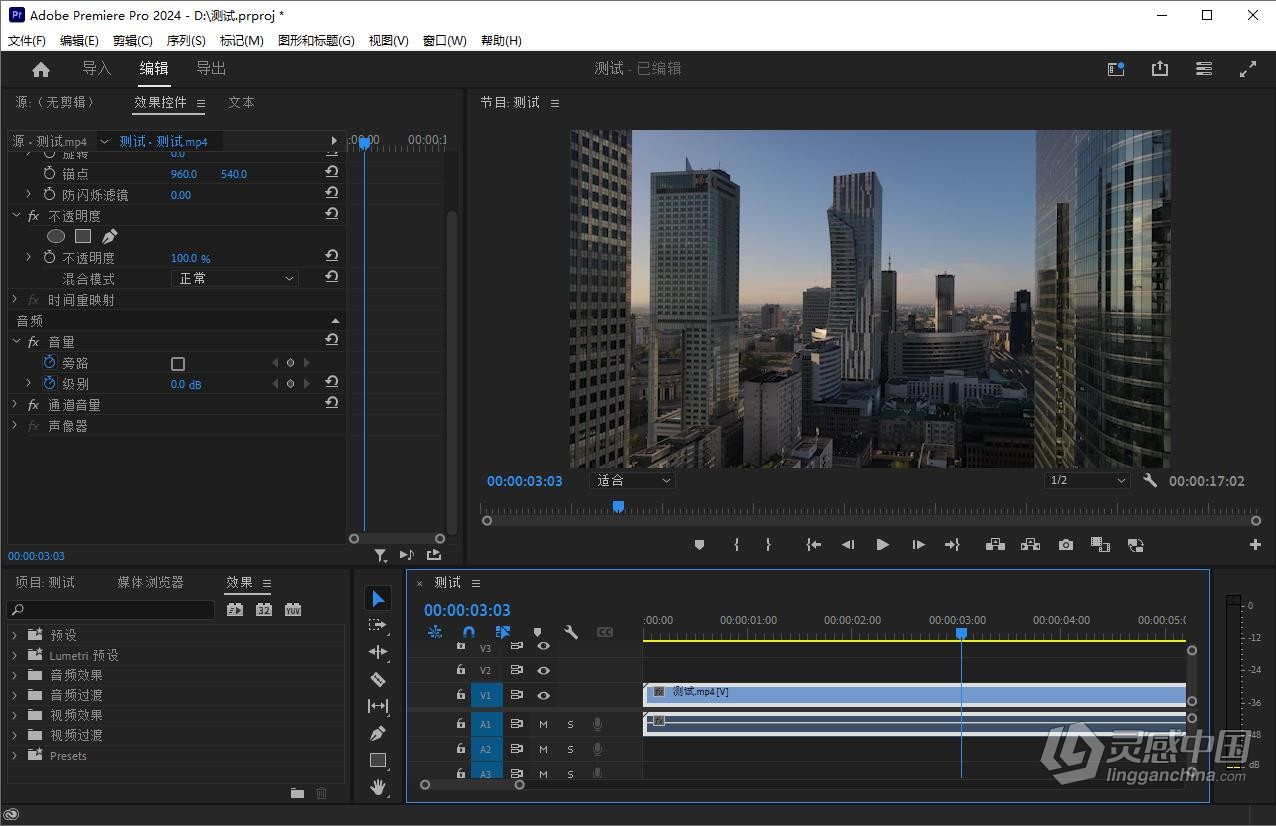This screenshot has height=826, width=1276.
Task: Click the Lift button
Action: [x=995, y=545]
